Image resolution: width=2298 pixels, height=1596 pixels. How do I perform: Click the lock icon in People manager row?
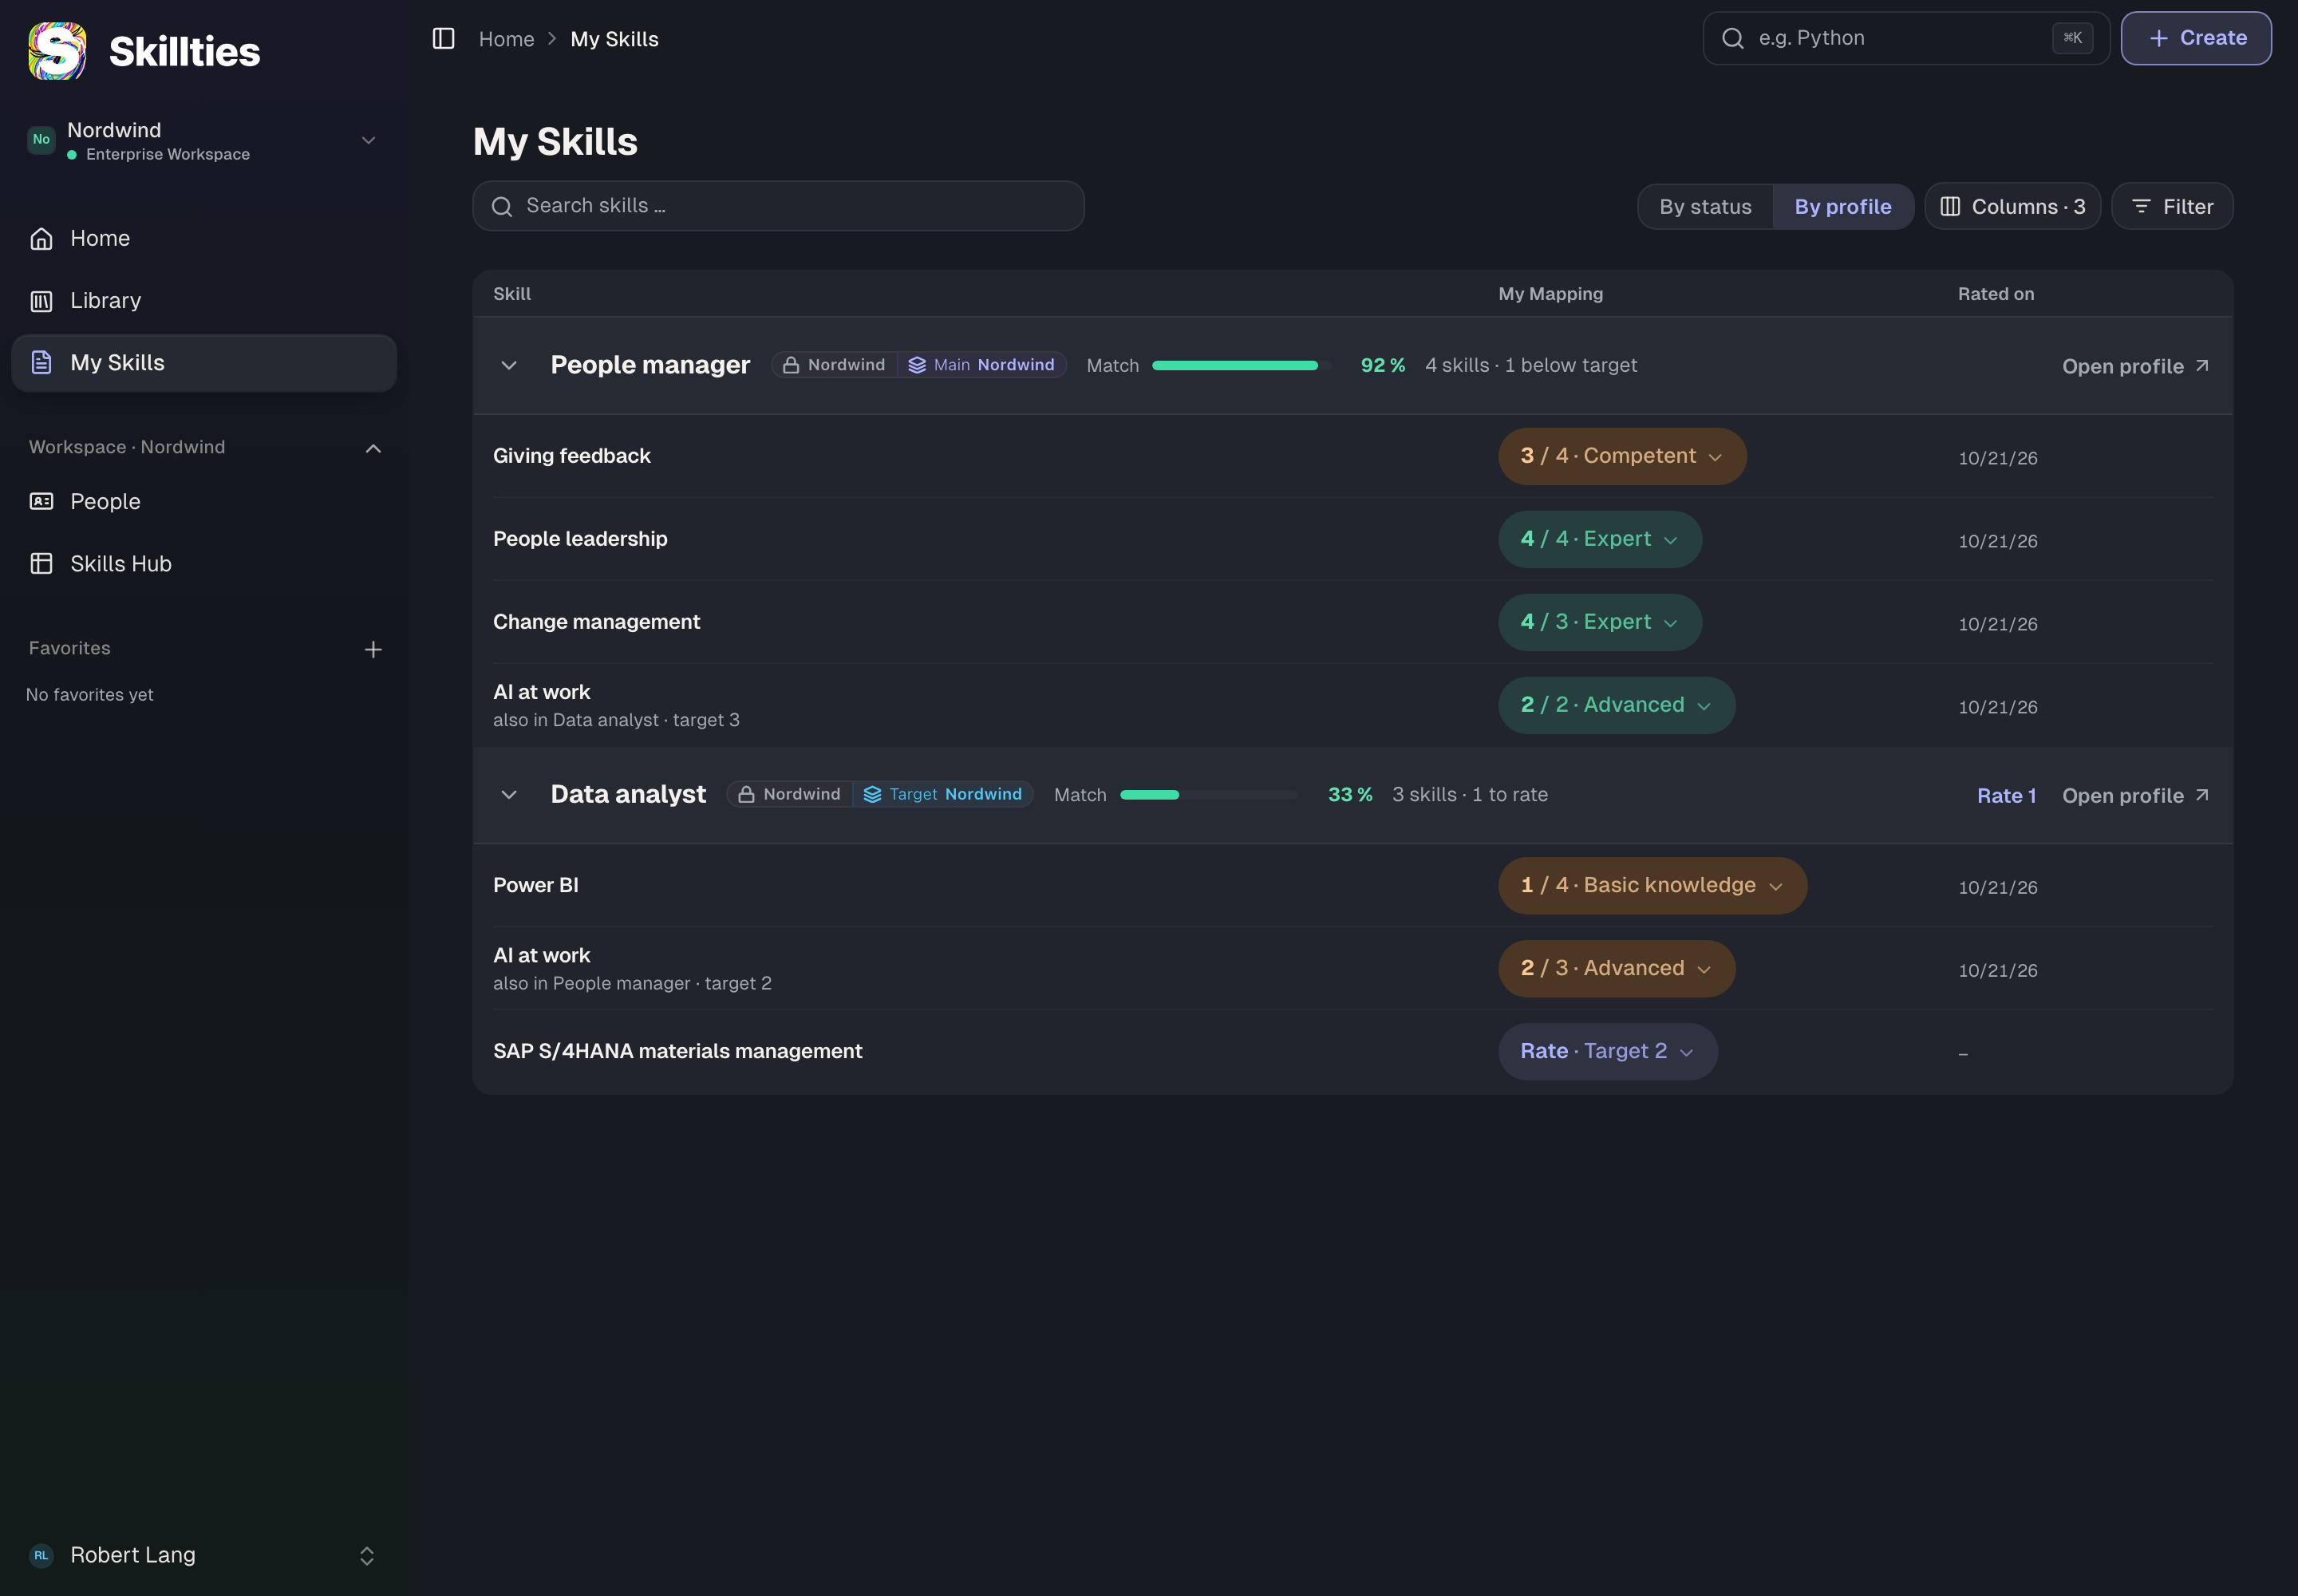click(791, 365)
